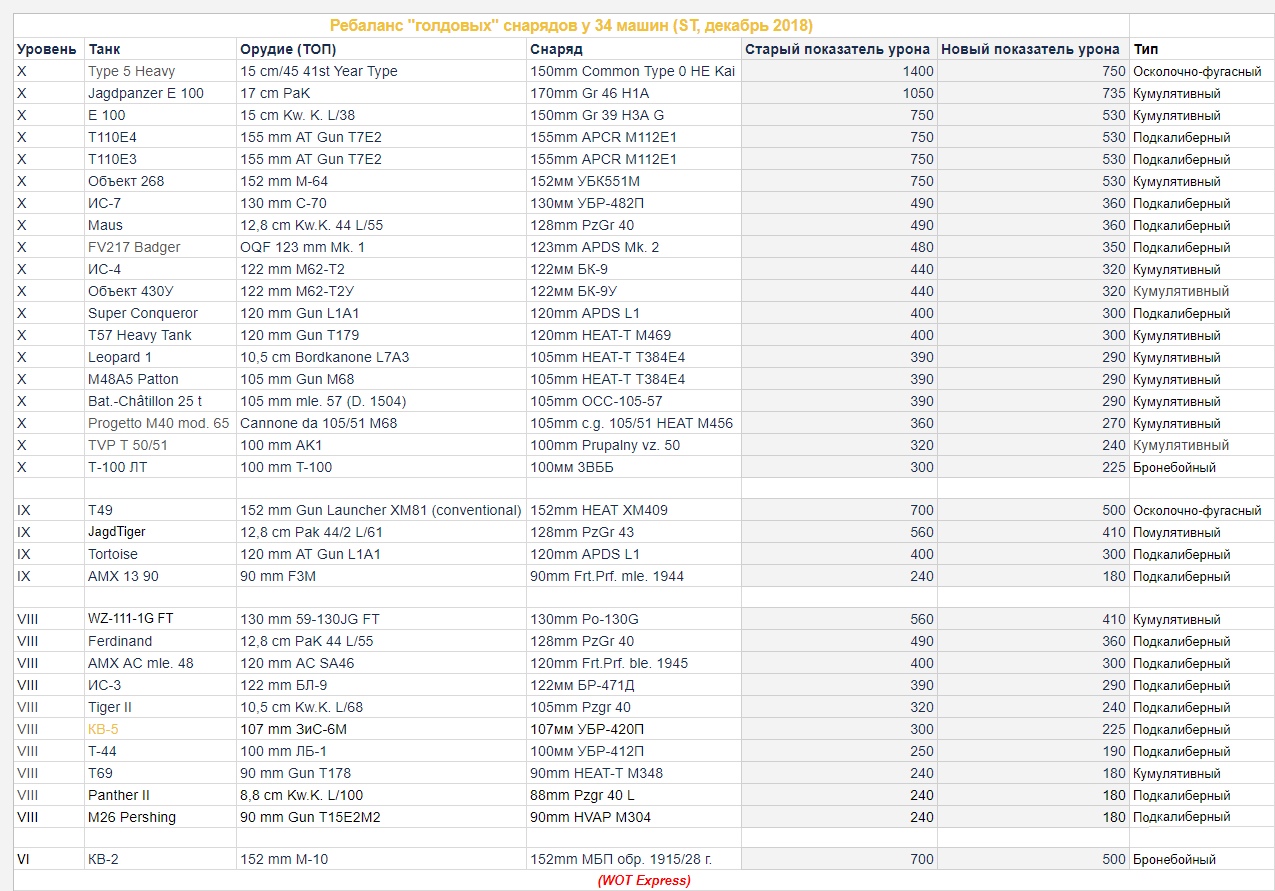Click the '150mm Common Type 0 HE Kai' cell
Viewport: 1275px width, 891px height.
point(632,71)
